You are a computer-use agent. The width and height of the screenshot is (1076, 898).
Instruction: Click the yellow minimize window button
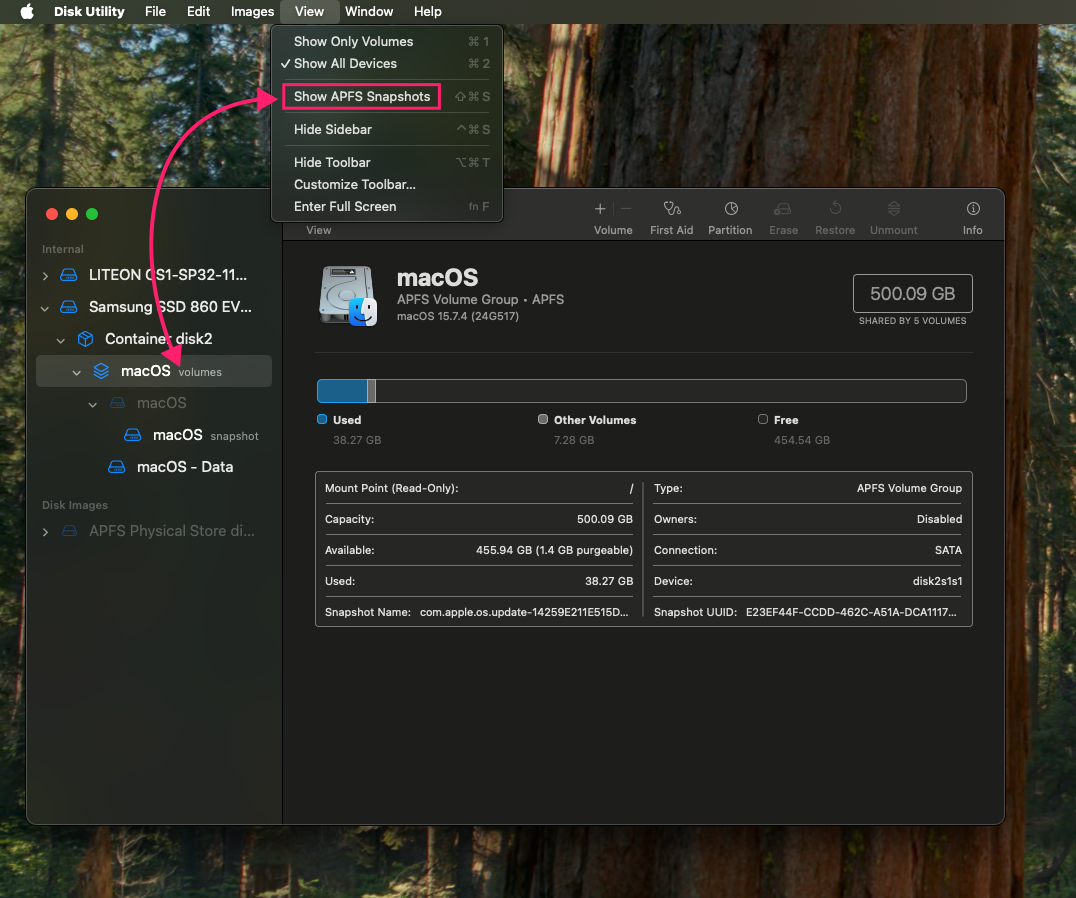click(71, 214)
